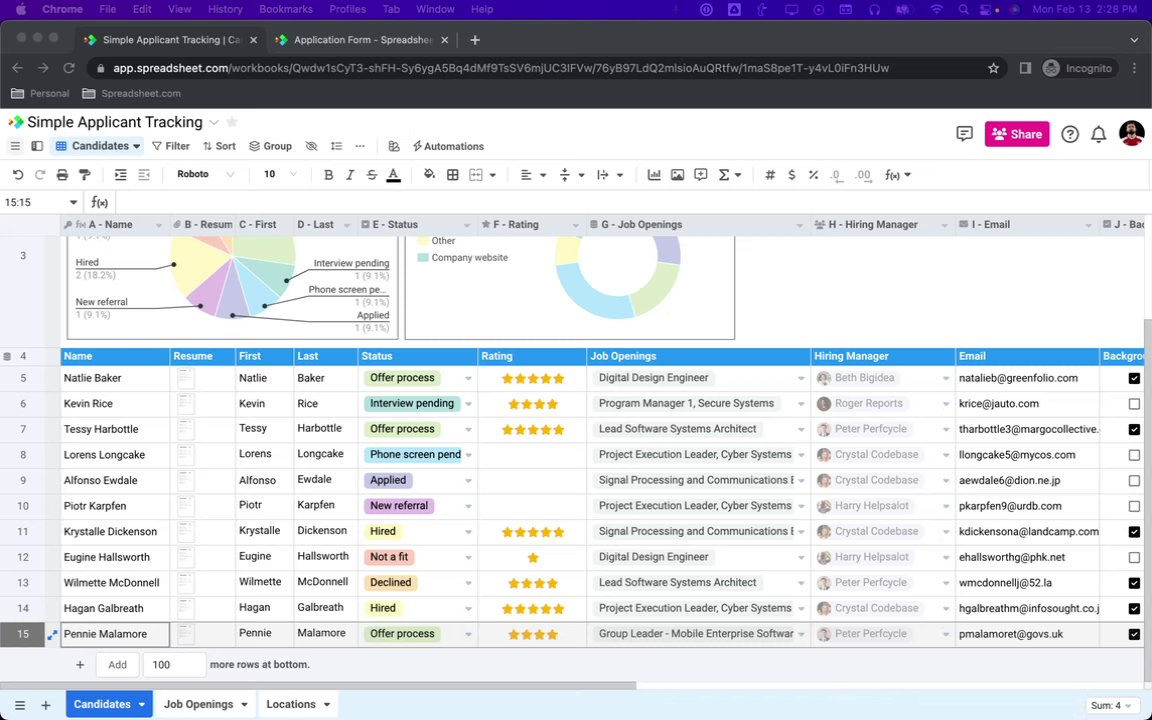
Task: Uncheck background box for Pennie Malamore
Action: [x=1134, y=634]
